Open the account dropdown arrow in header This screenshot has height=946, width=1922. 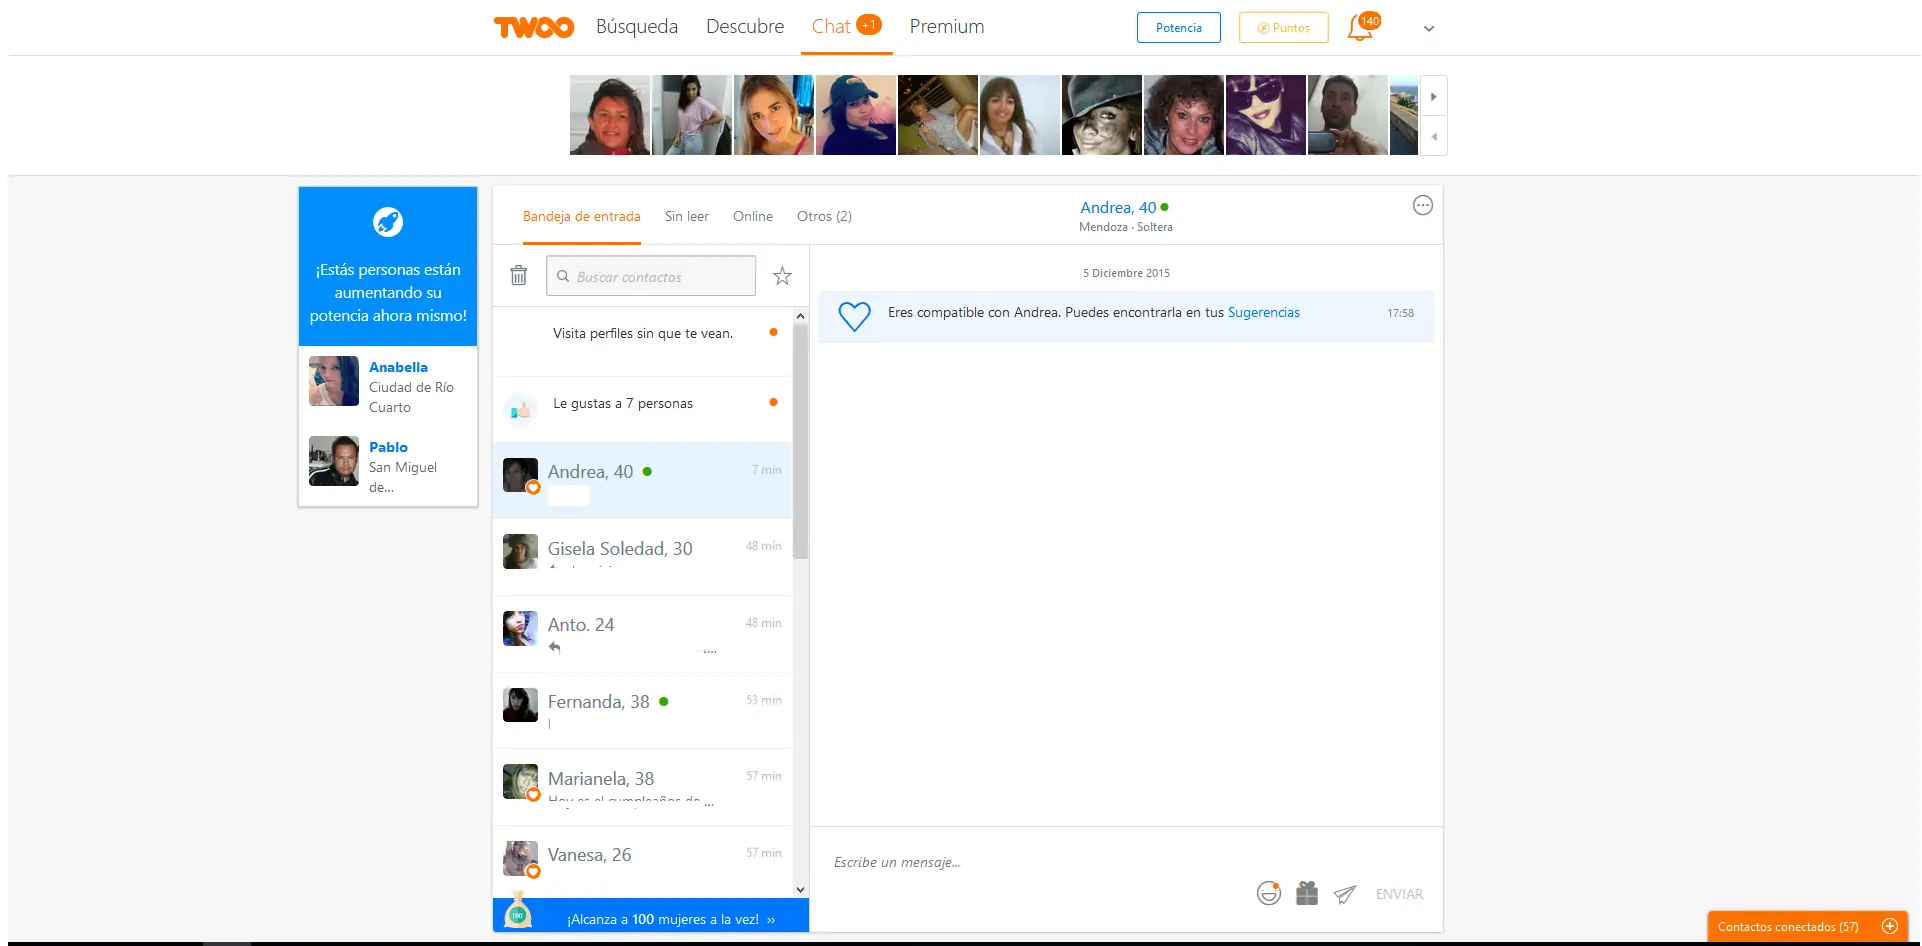coord(1429,29)
